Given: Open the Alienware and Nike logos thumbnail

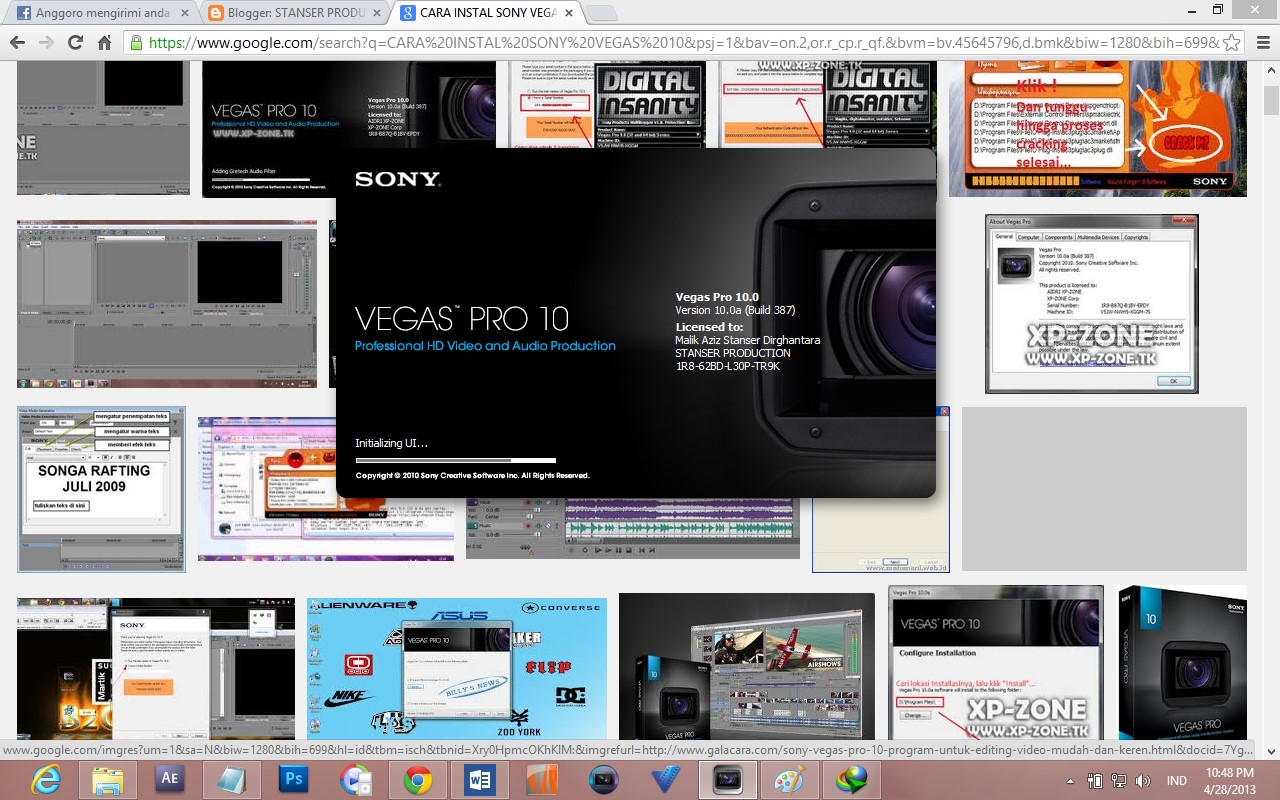Looking at the screenshot, I should tap(457, 668).
